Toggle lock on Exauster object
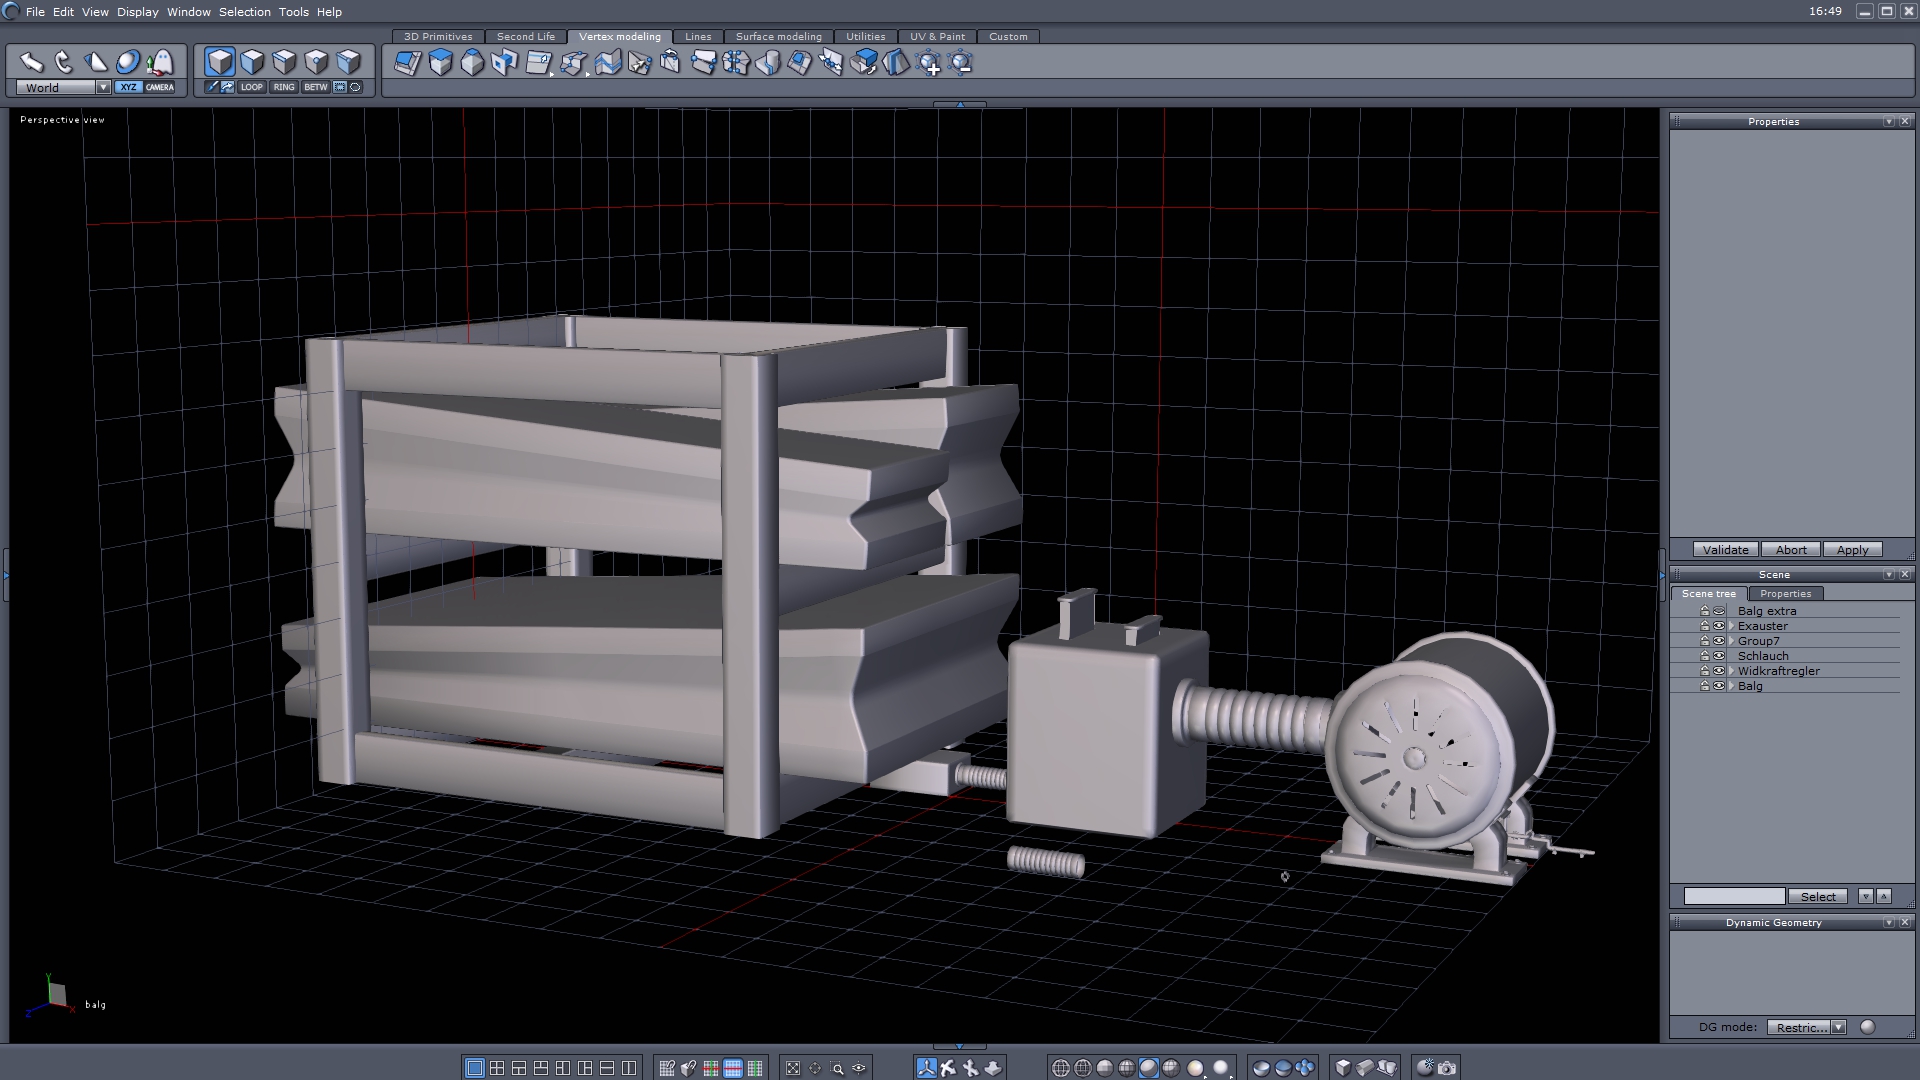Image resolution: width=1920 pixels, height=1080 pixels. [x=1705, y=626]
